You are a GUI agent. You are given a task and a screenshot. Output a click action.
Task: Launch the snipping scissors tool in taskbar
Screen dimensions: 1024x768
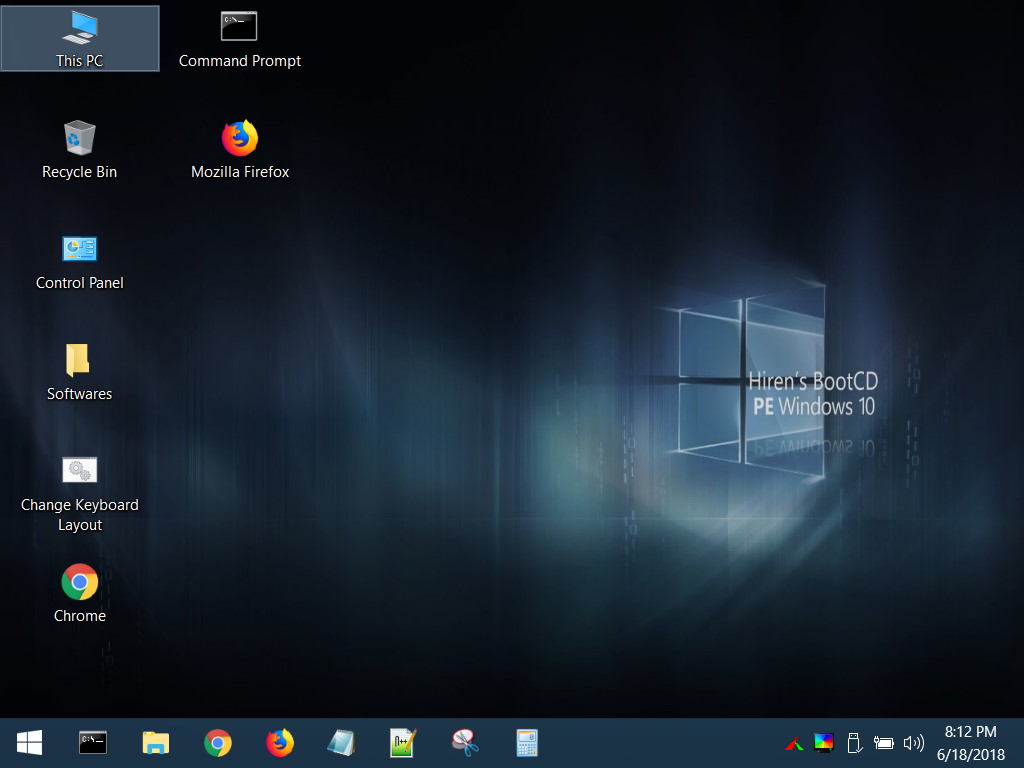[x=465, y=743]
